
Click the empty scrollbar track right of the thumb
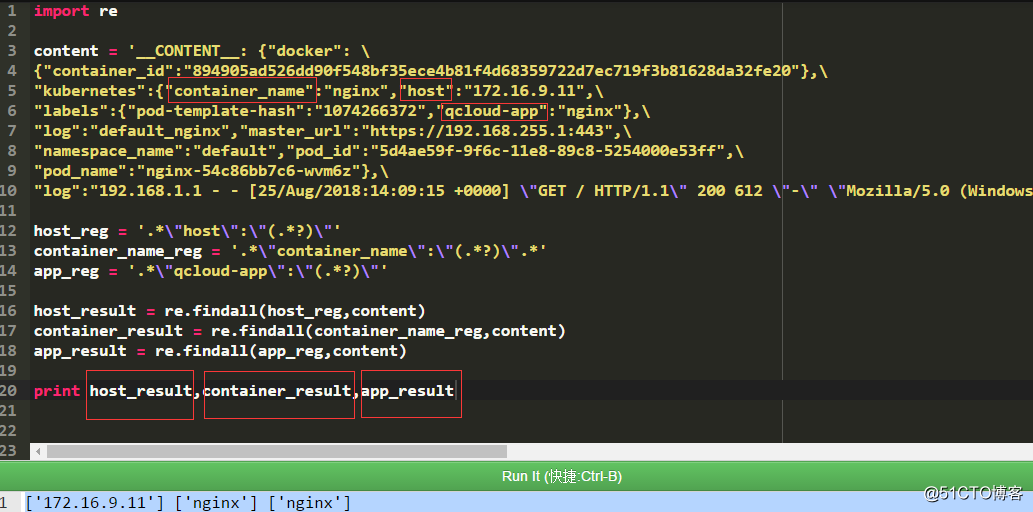[760, 452]
